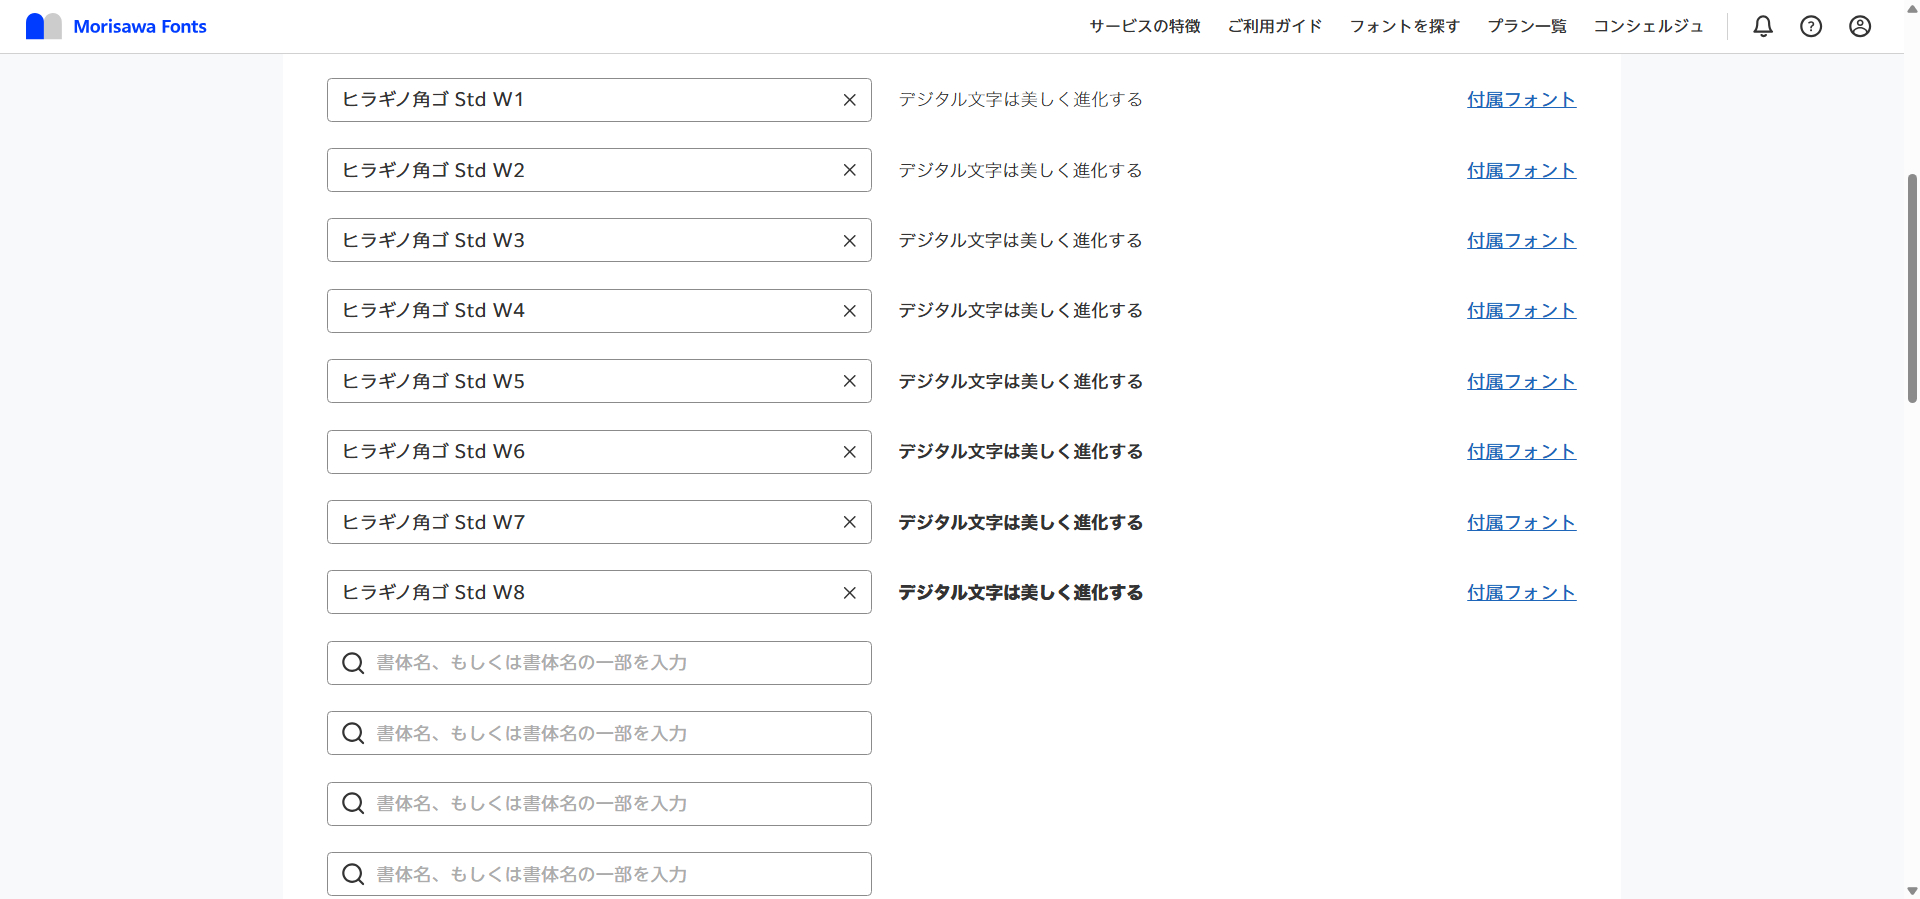Follow 付属フォント link for W5 row
1920x899 pixels.
(x=1521, y=381)
